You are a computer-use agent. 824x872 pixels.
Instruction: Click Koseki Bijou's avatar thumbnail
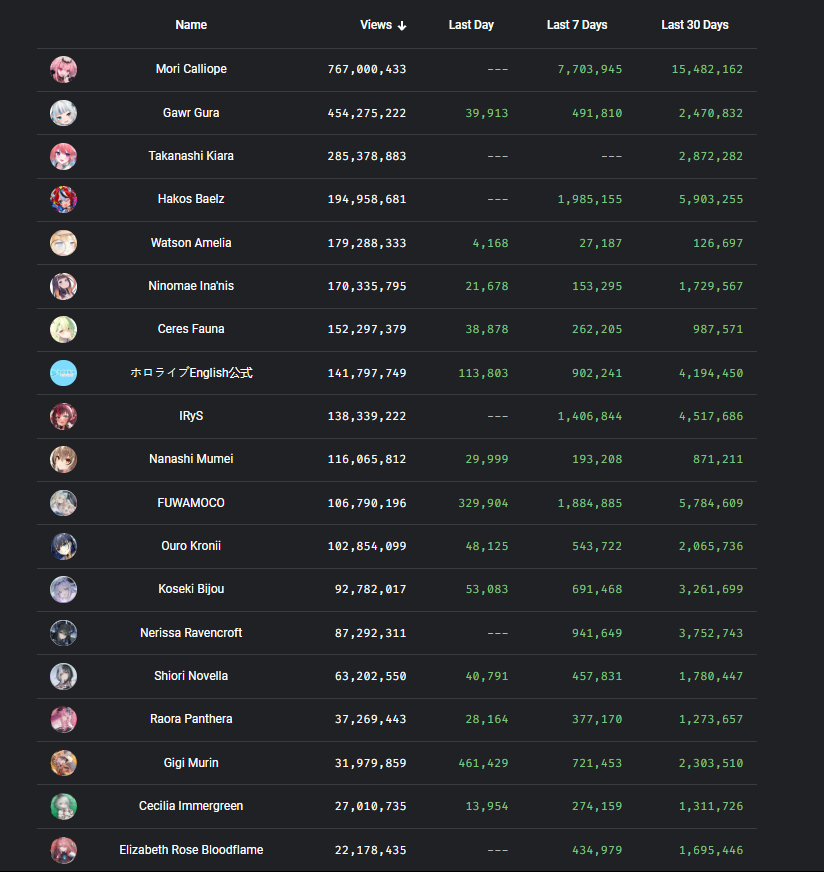pos(63,589)
